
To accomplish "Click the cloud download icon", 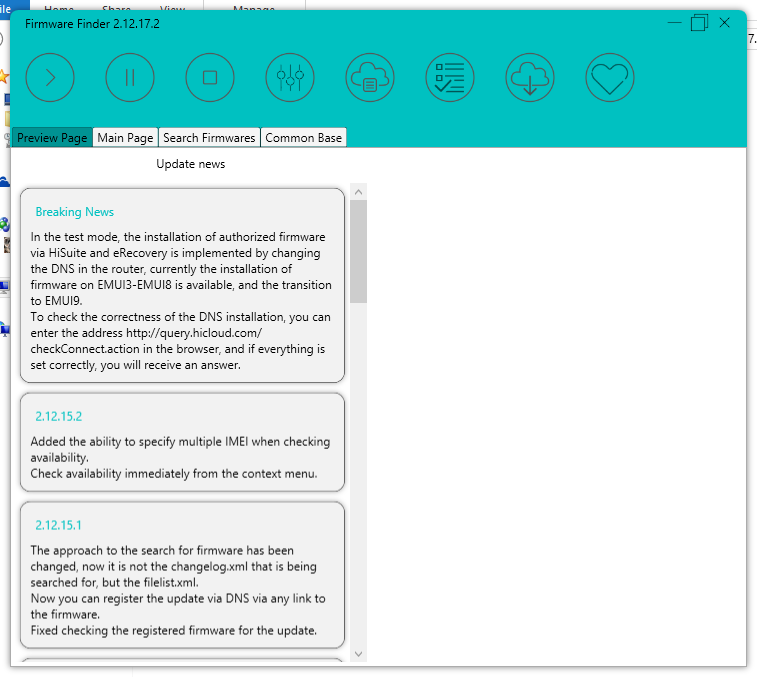I will click(x=530, y=77).
